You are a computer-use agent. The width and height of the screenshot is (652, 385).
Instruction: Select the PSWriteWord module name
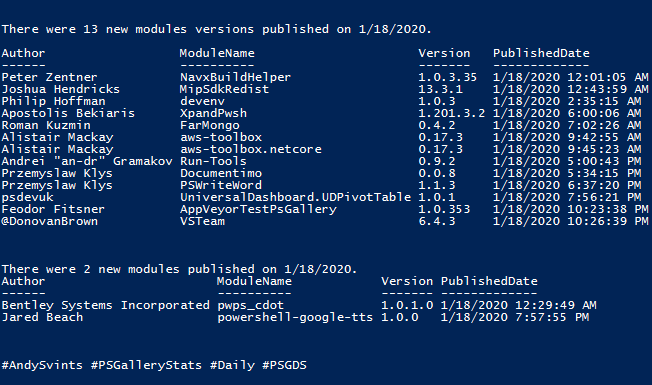click(x=221, y=185)
